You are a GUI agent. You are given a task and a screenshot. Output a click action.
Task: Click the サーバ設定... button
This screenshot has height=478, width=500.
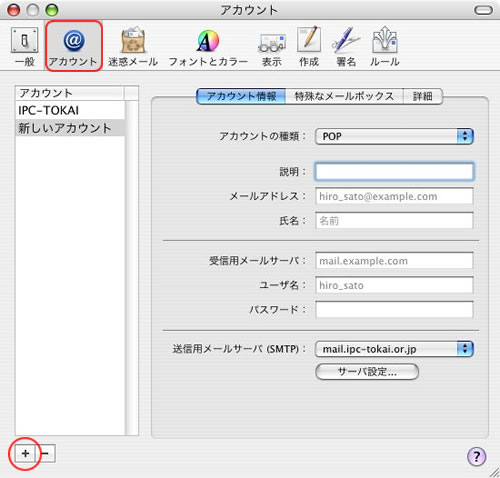tap(367, 371)
